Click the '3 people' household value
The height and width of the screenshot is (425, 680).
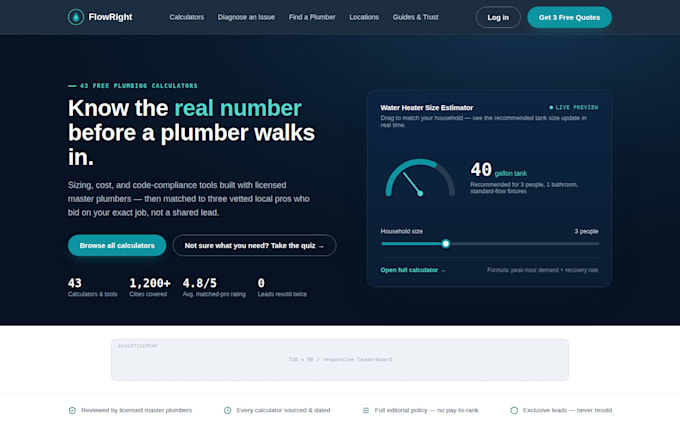click(586, 231)
